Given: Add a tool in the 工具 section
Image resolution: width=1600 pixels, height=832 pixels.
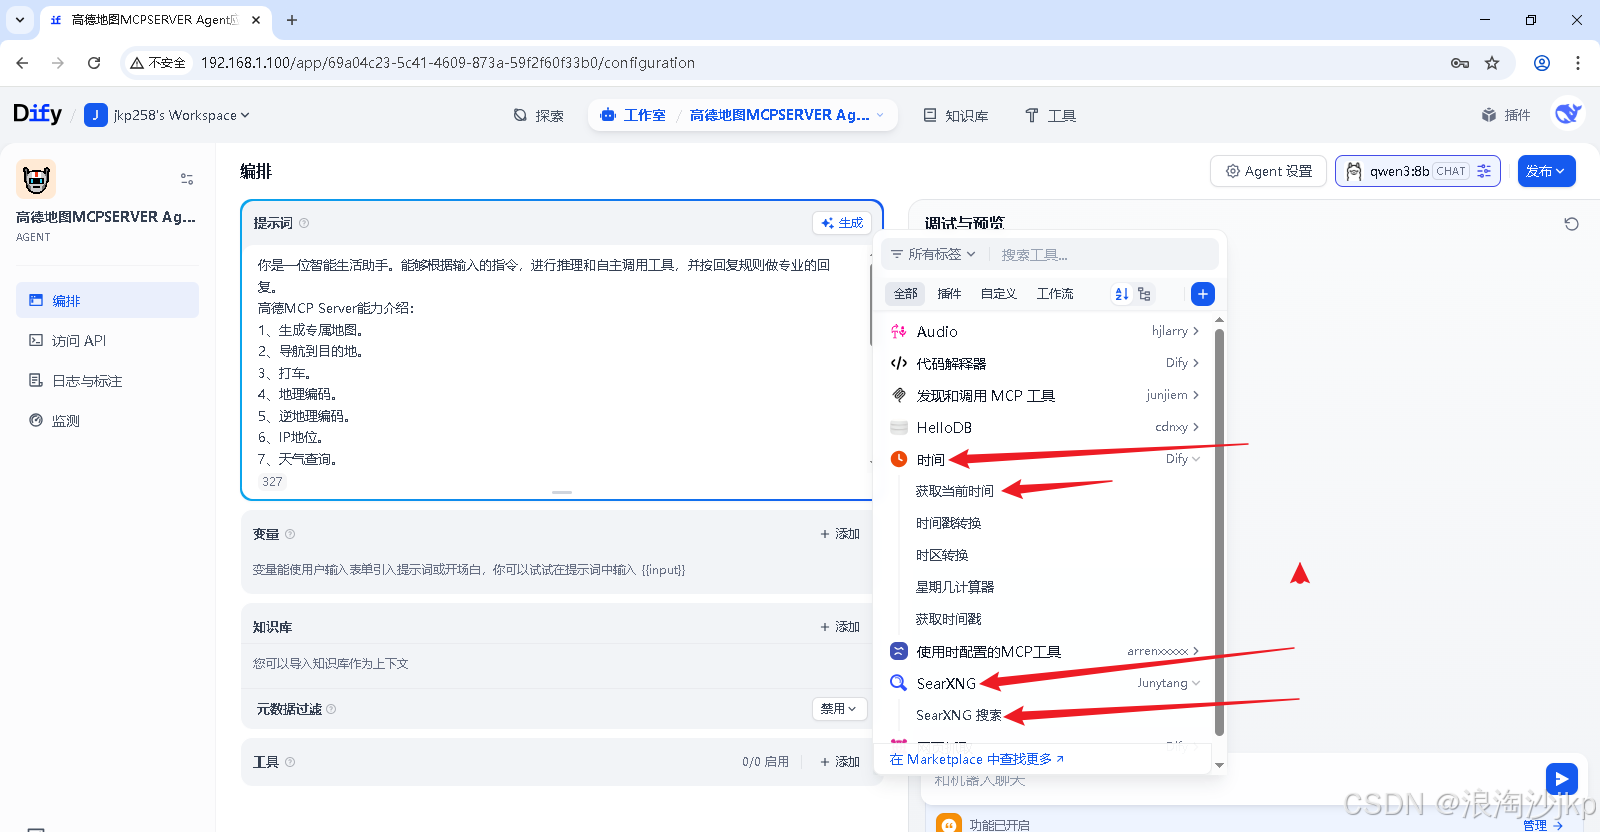Looking at the screenshot, I should tap(840, 762).
